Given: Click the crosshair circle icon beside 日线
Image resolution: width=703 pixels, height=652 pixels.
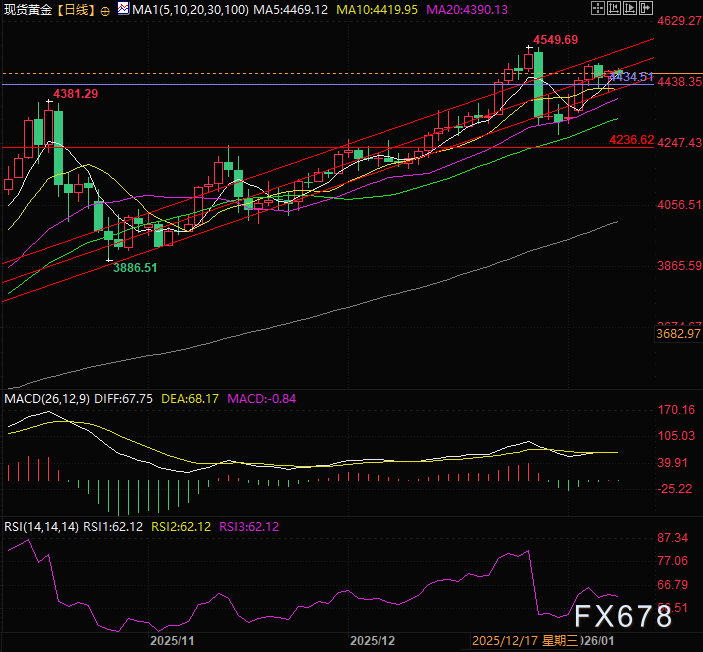Looking at the screenshot, I should 105,10.
